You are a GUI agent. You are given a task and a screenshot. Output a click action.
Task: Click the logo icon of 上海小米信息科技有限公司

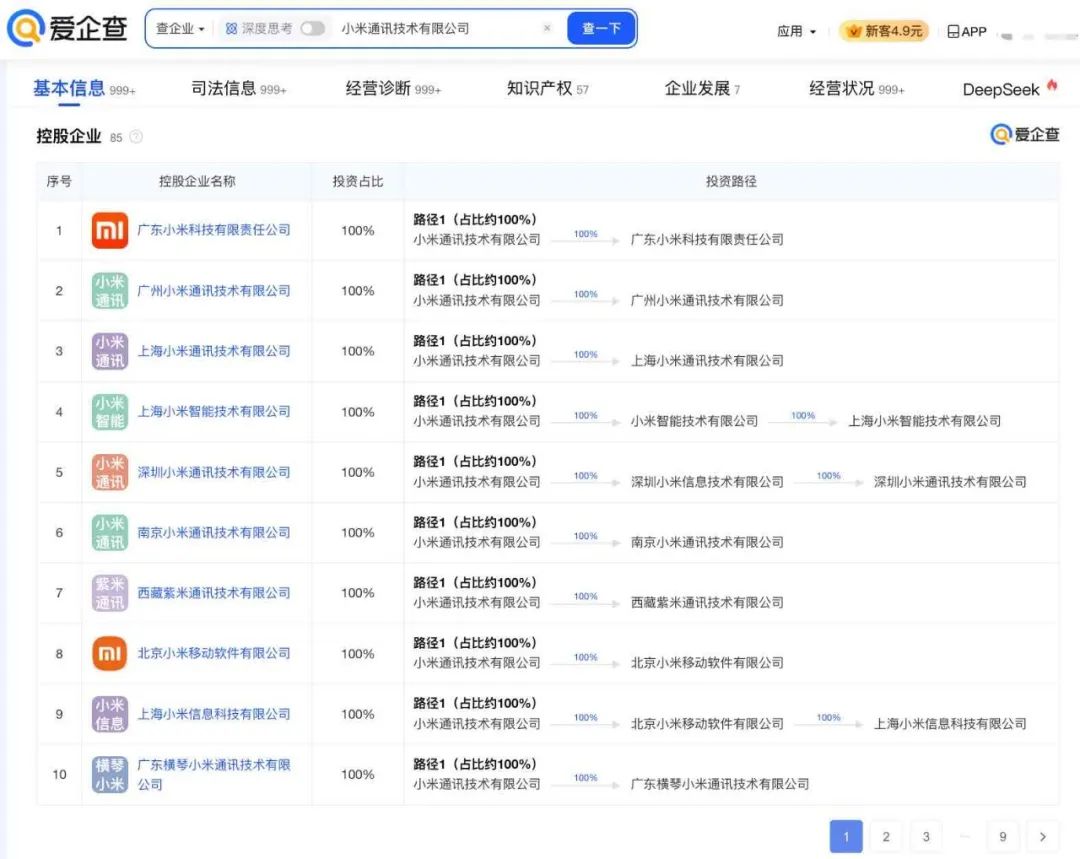tap(110, 714)
